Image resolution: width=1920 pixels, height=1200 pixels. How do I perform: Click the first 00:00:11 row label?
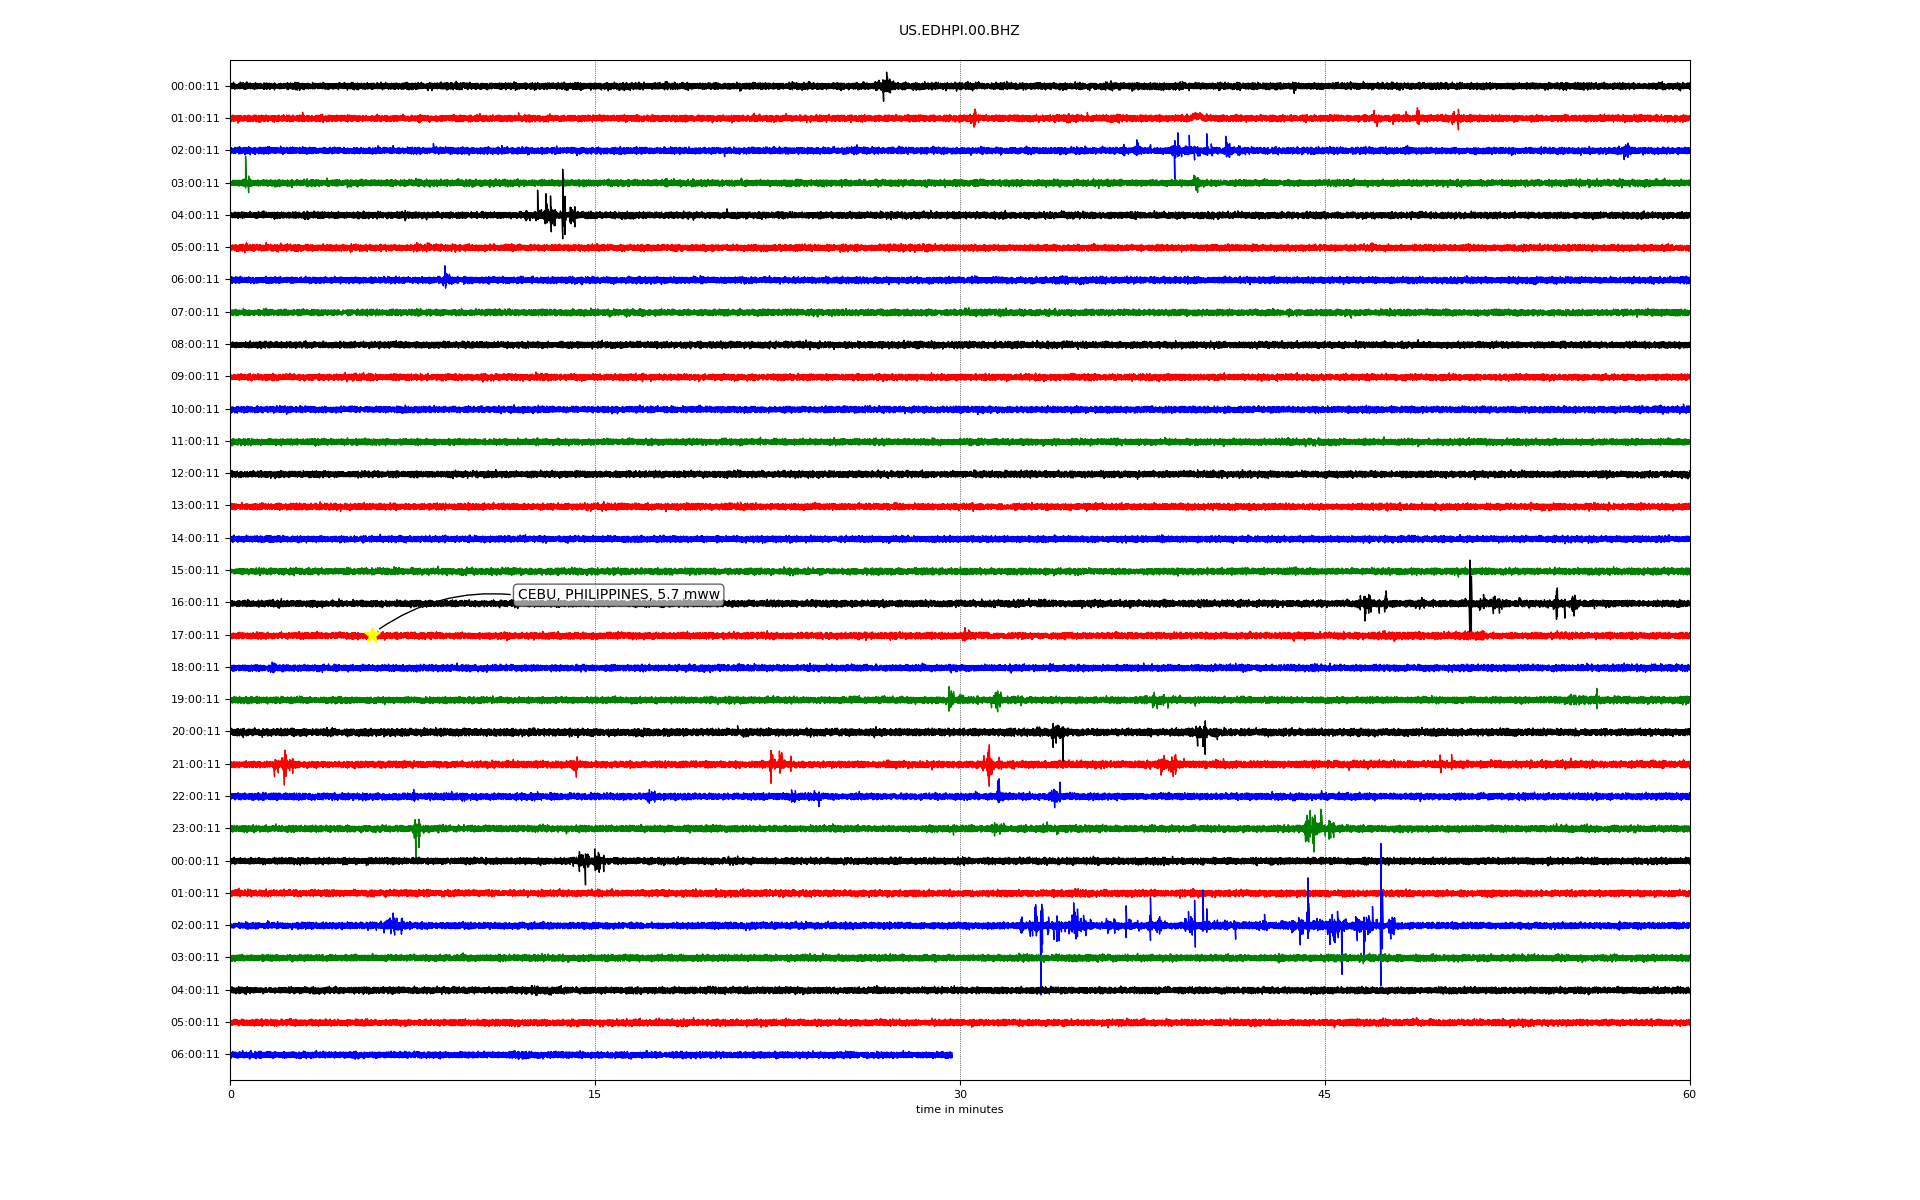tap(195, 87)
